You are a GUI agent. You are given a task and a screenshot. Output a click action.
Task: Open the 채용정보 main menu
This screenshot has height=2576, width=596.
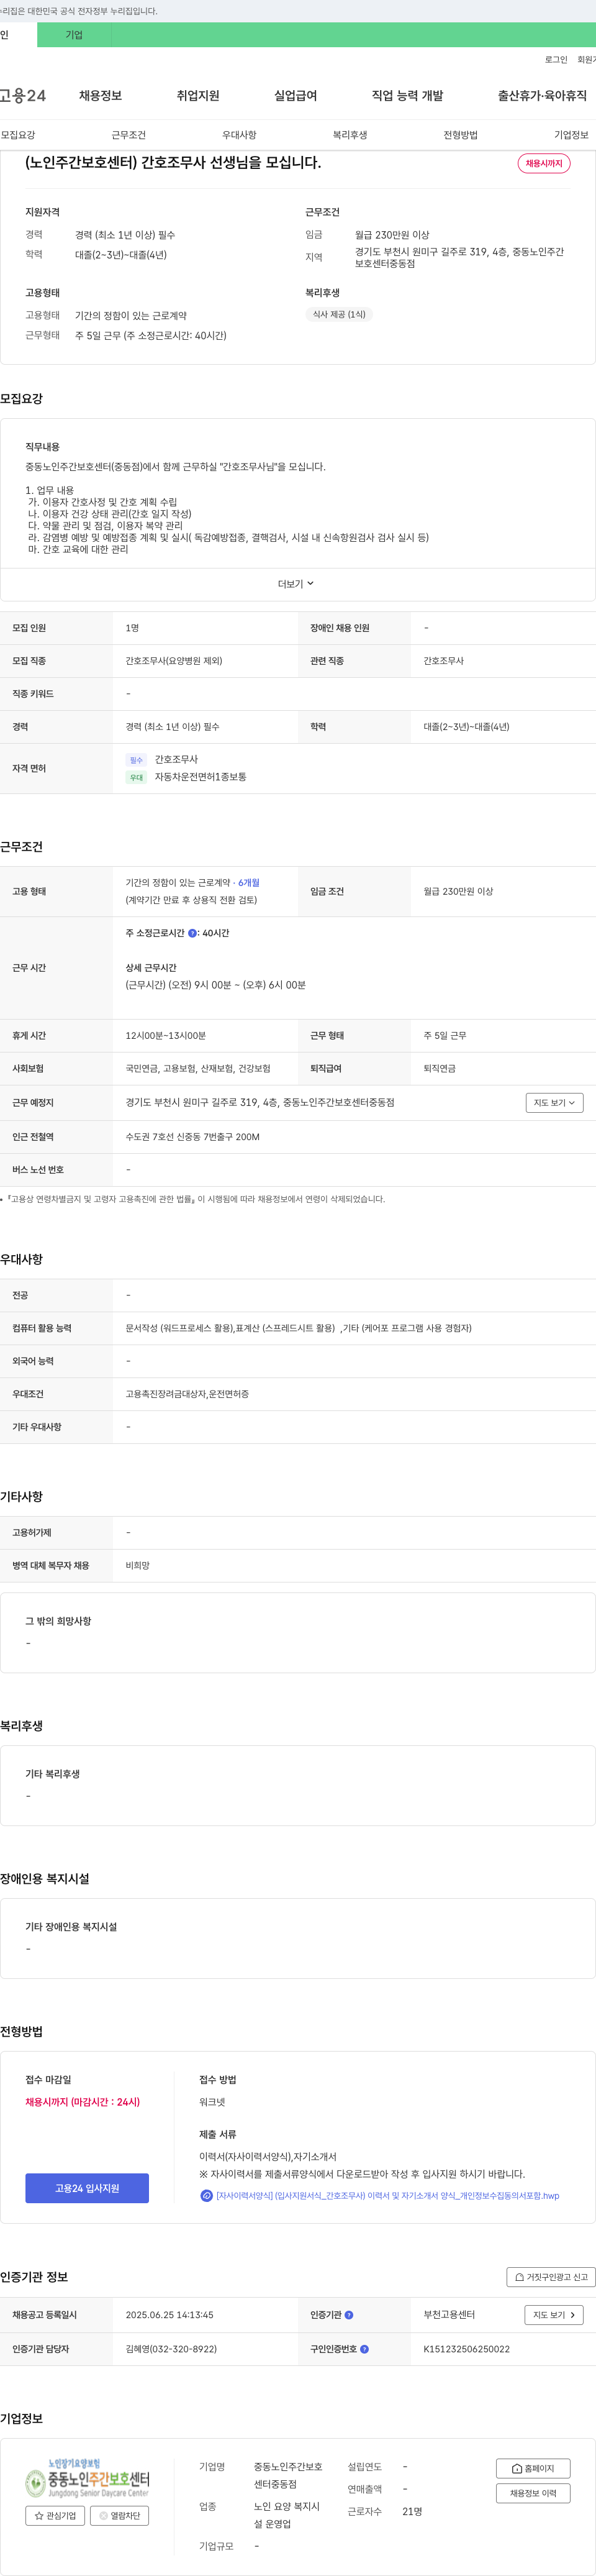(100, 96)
